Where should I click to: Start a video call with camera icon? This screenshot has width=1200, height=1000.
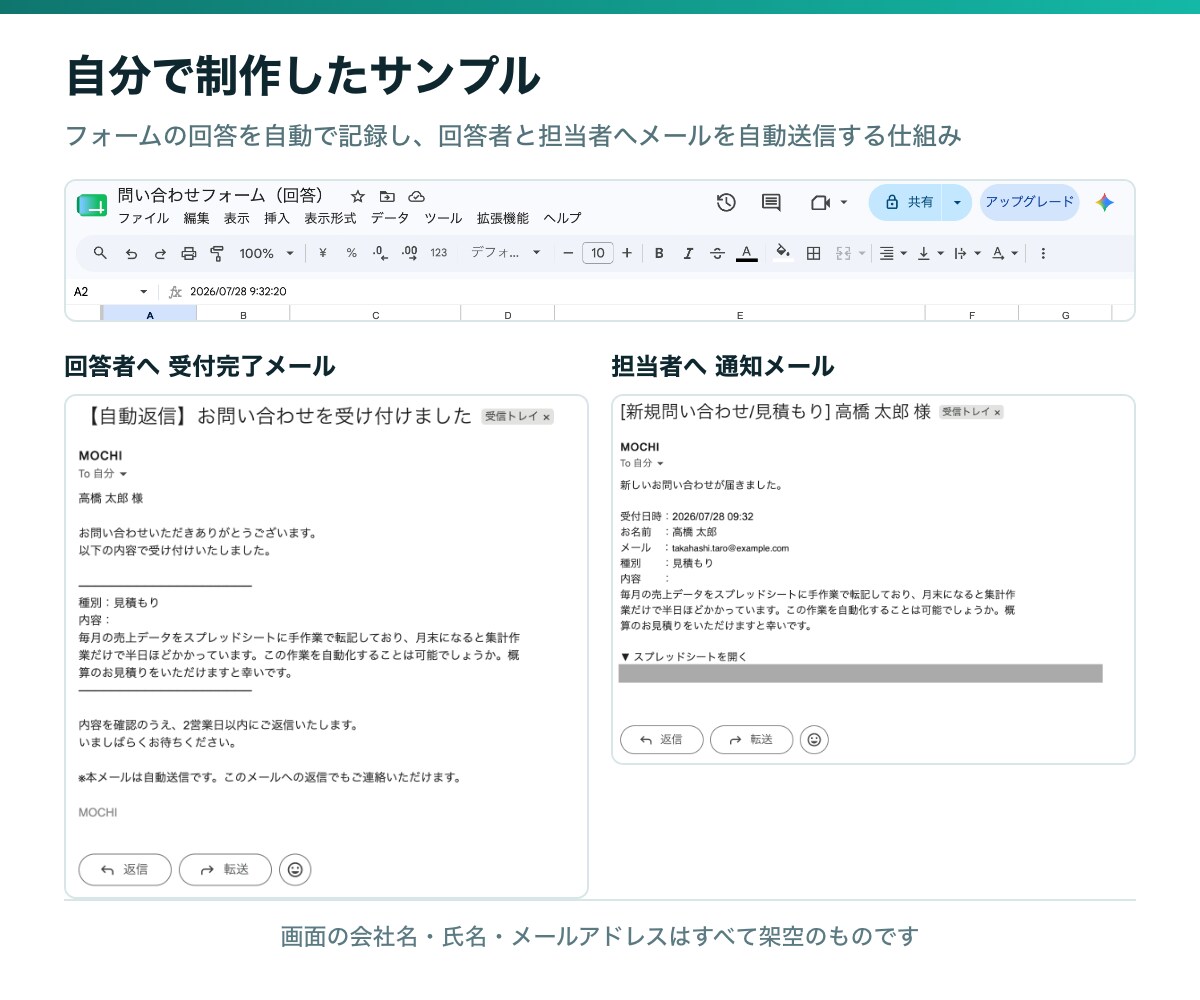click(820, 203)
